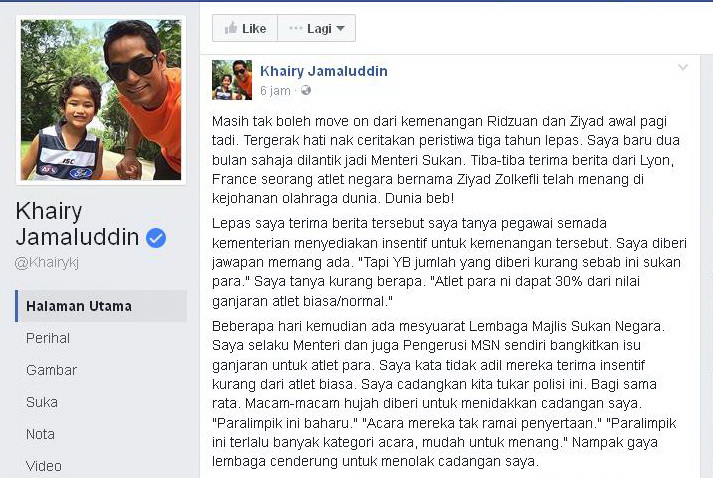Open the large profile picture
This screenshot has height=478, width=713.
(100, 100)
